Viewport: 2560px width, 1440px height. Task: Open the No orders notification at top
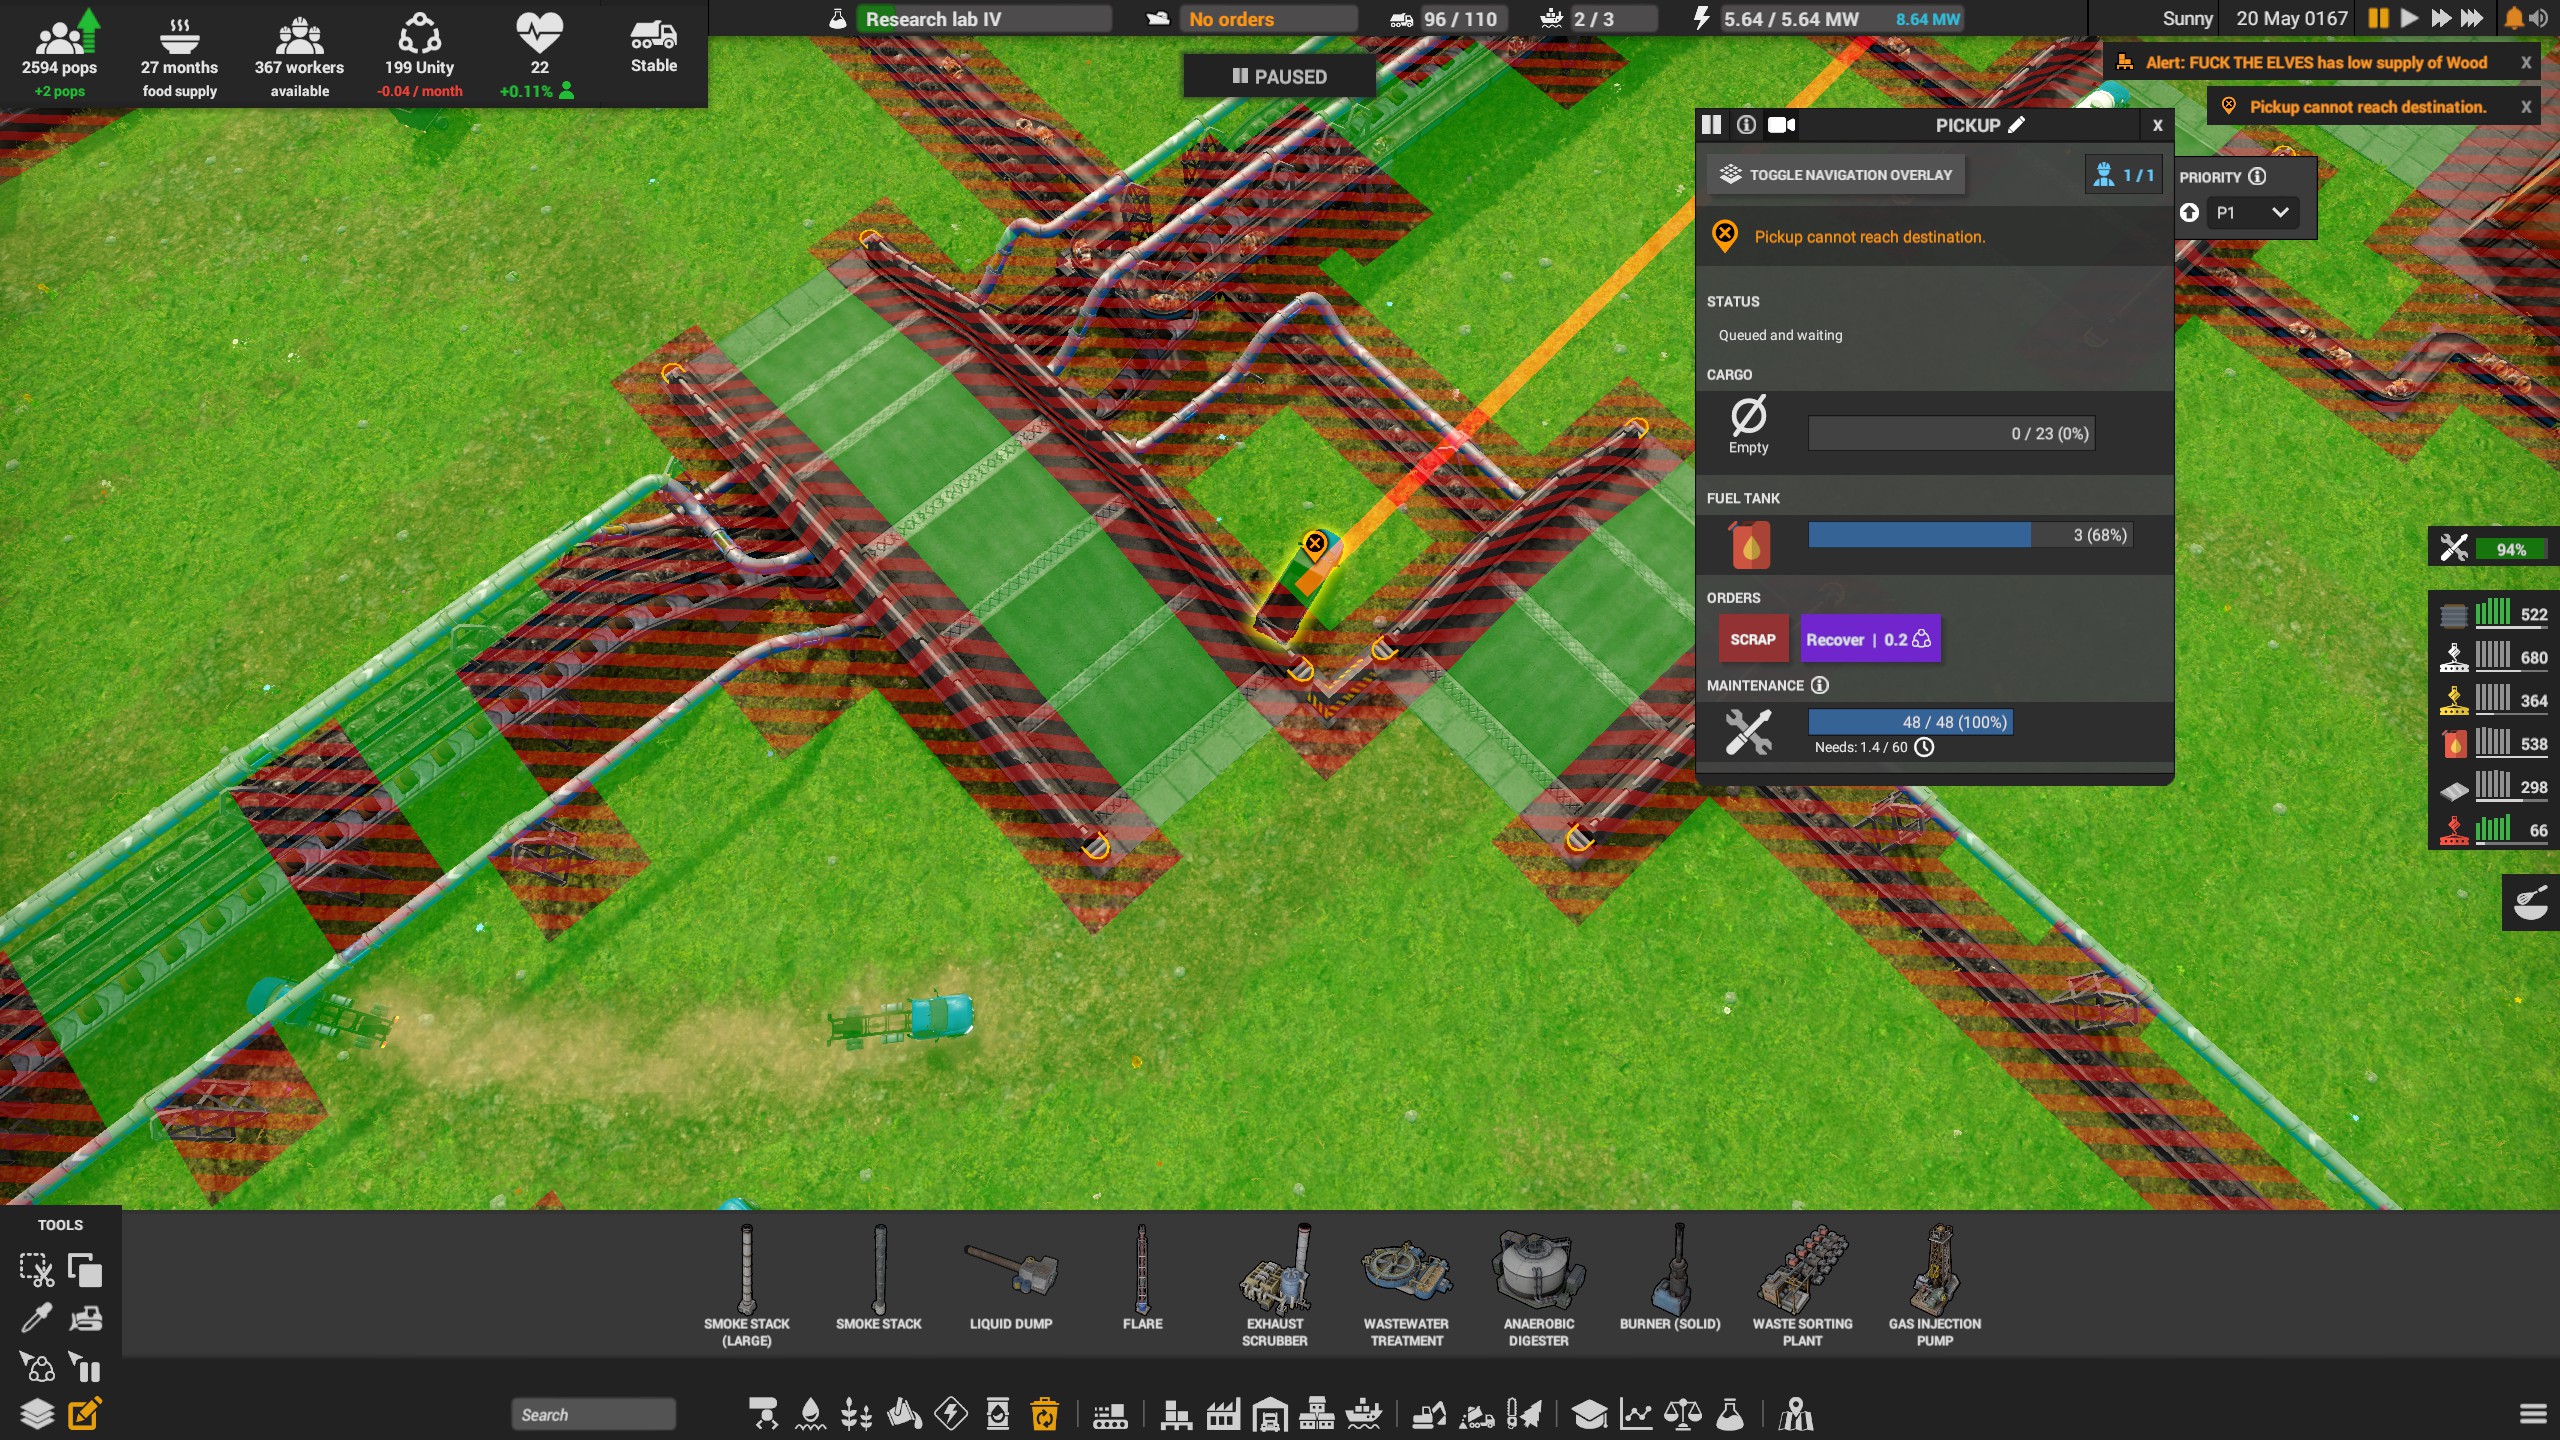click(1267, 18)
